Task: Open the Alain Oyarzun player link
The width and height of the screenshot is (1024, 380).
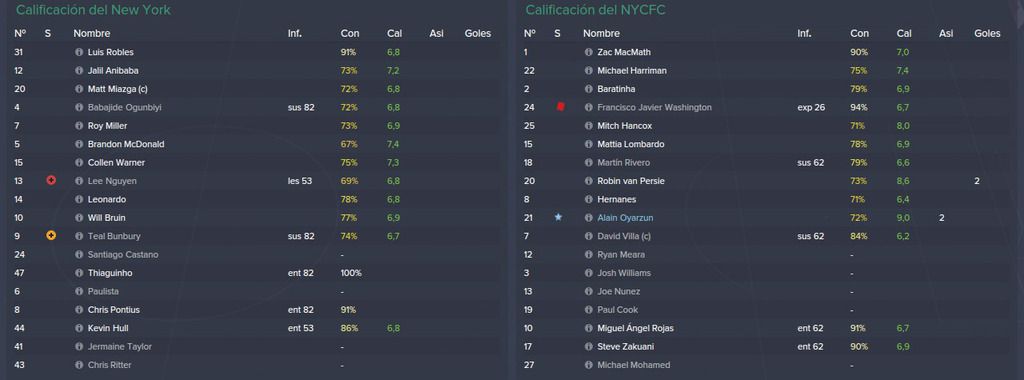Action: (x=625, y=218)
